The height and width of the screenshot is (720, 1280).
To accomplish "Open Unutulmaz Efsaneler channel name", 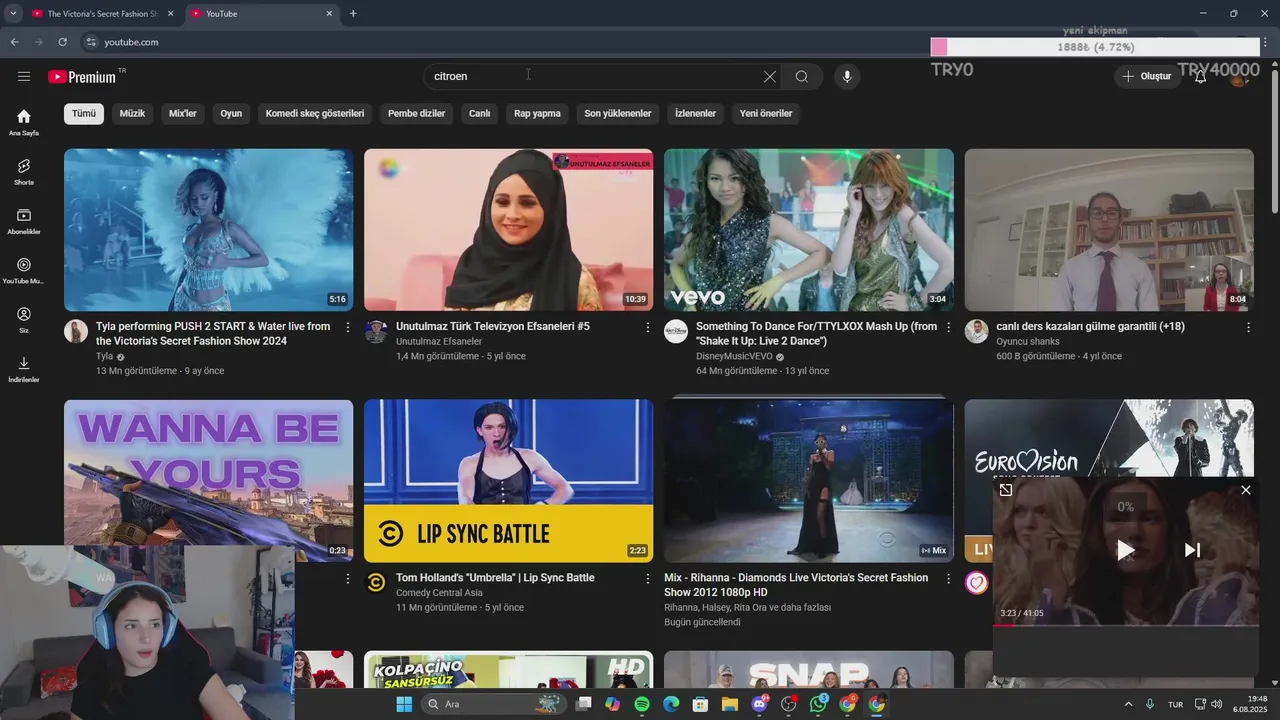I will [x=439, y=341].
